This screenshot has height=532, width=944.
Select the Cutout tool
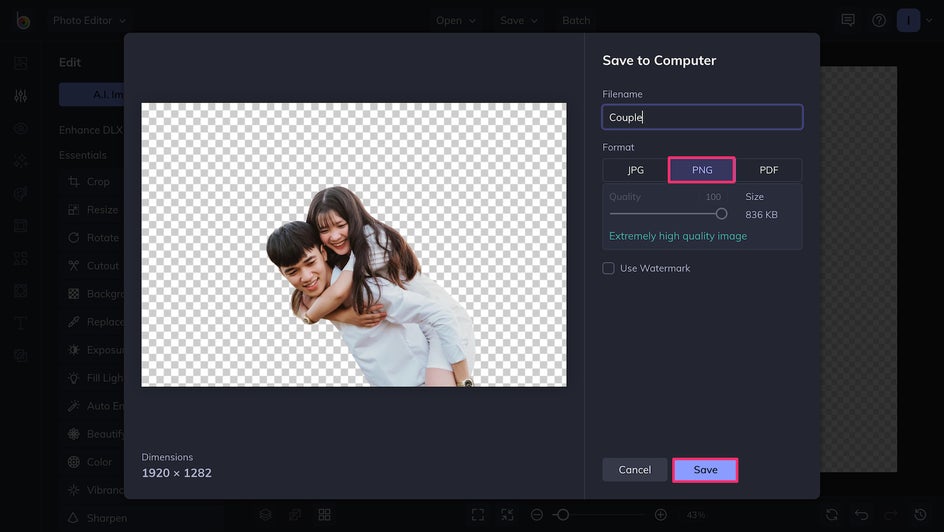click(x=93, y=265)
